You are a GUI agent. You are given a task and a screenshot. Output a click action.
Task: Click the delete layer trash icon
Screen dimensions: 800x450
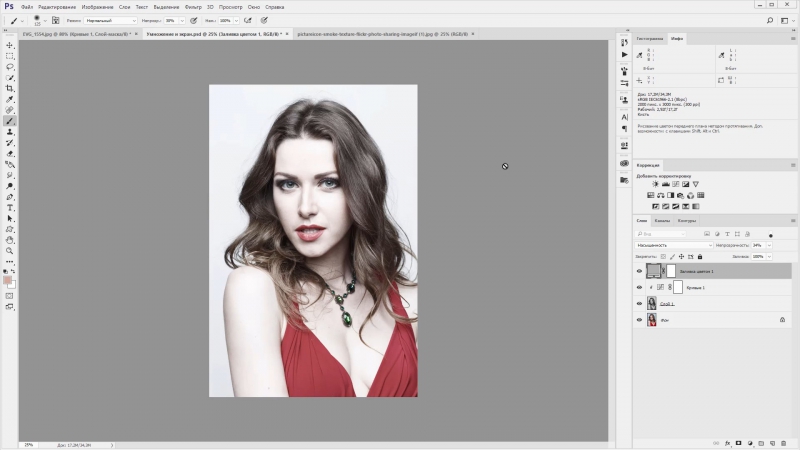point(785,442)
